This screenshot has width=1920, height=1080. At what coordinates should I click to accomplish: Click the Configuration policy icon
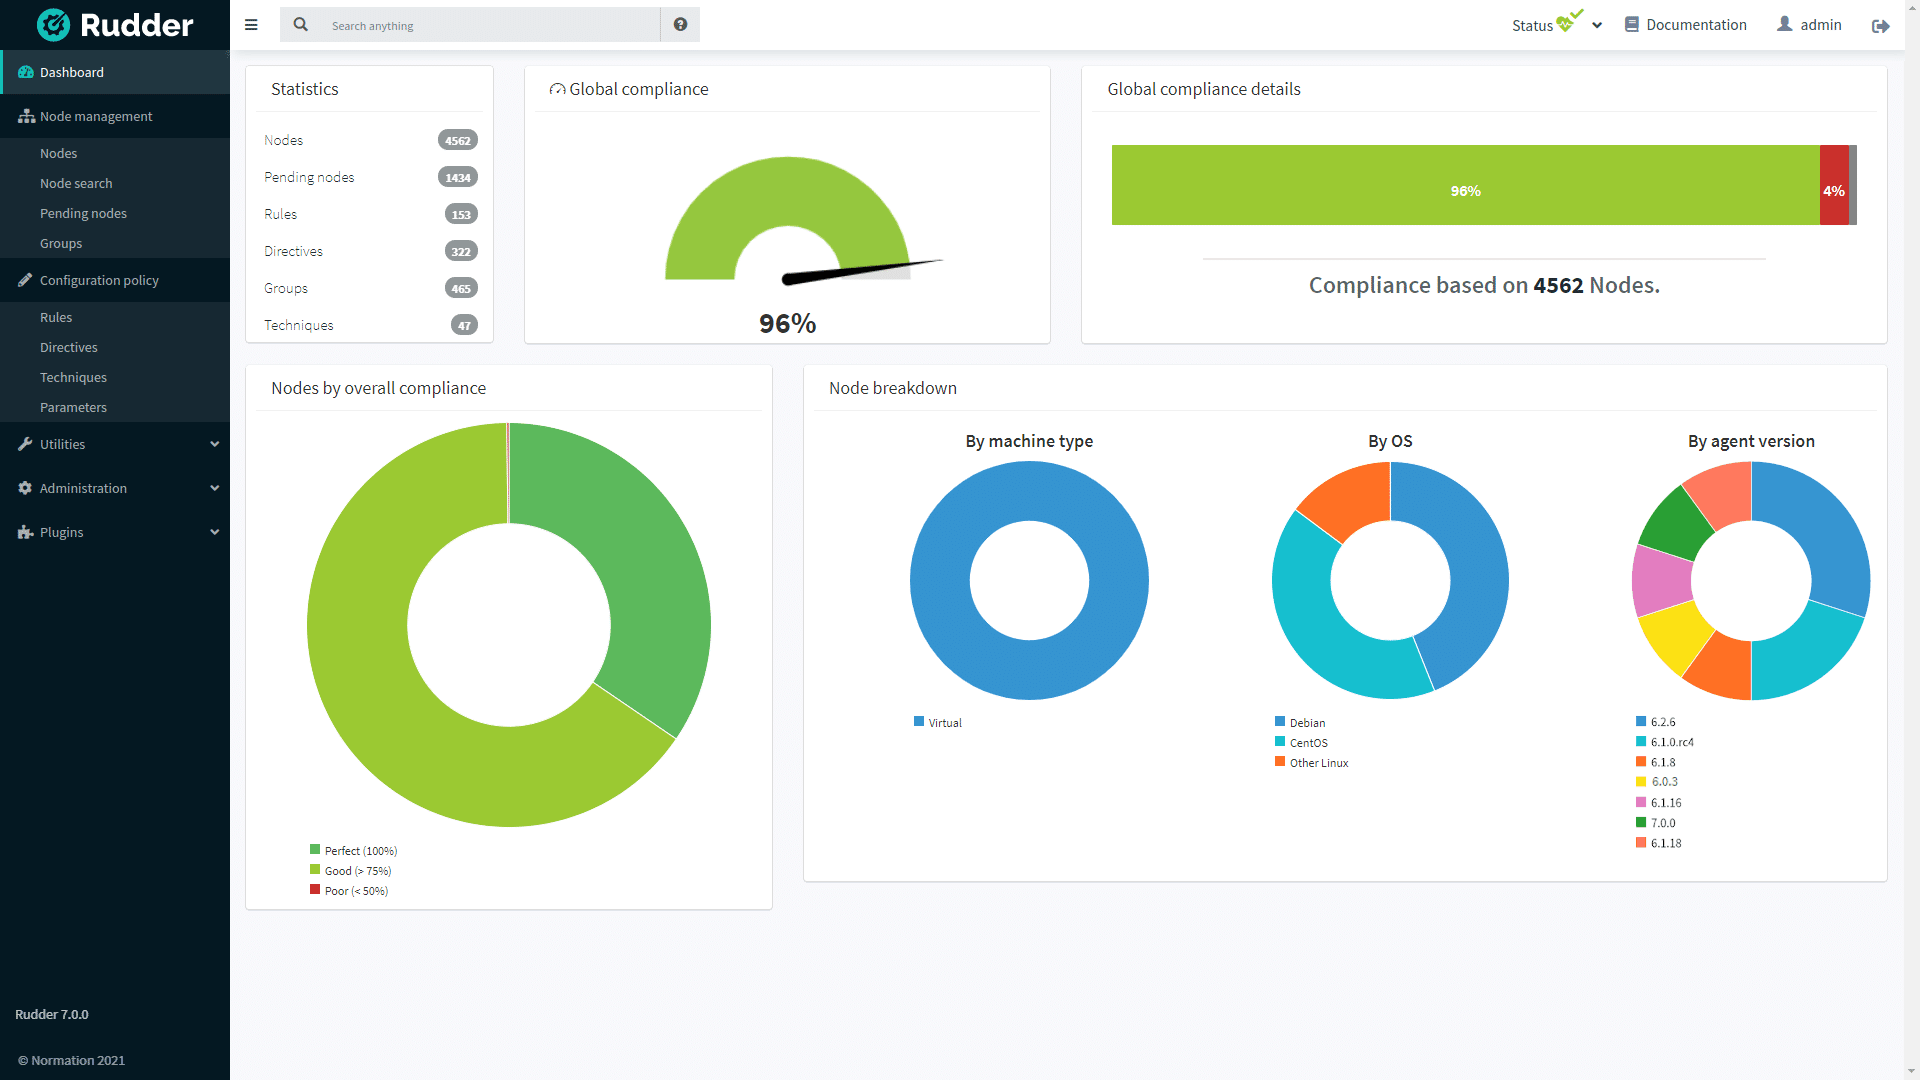(24, 280)
